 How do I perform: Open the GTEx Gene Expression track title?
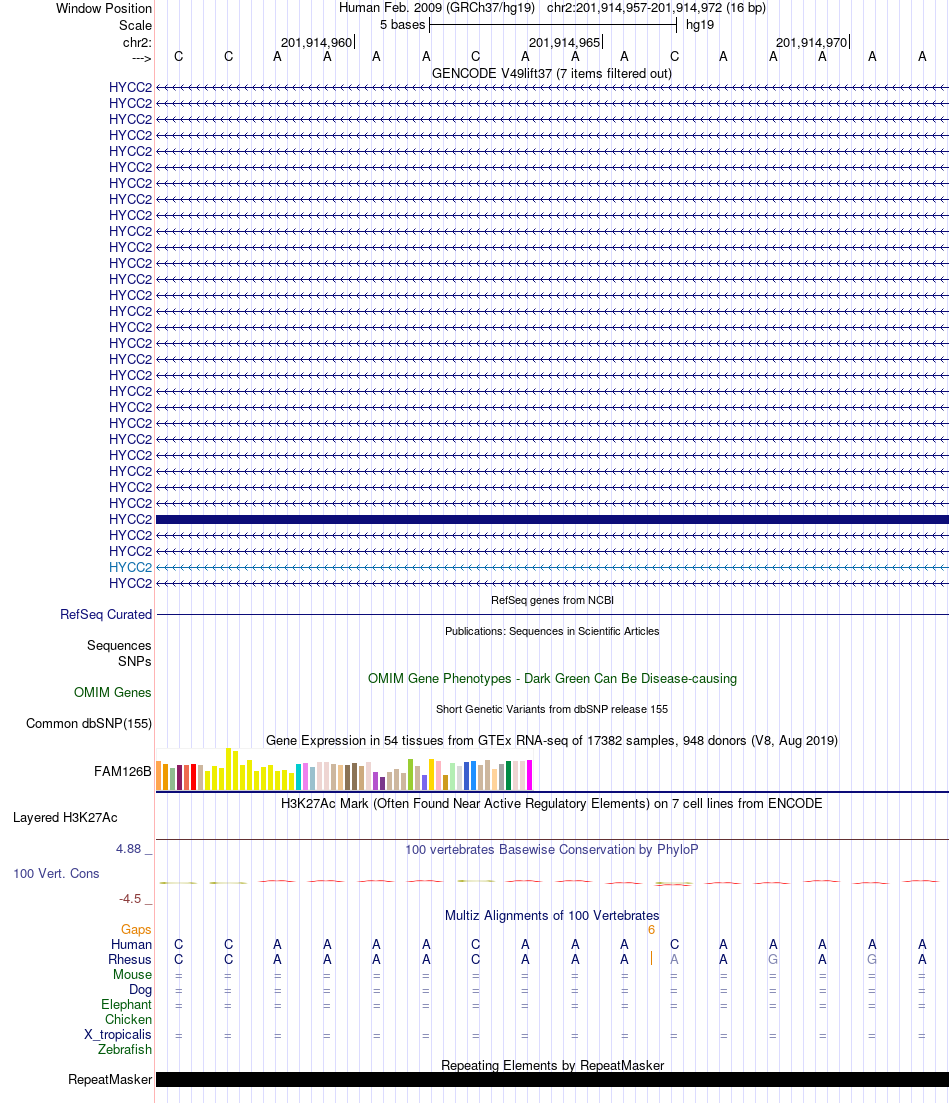tap(552, 740)
